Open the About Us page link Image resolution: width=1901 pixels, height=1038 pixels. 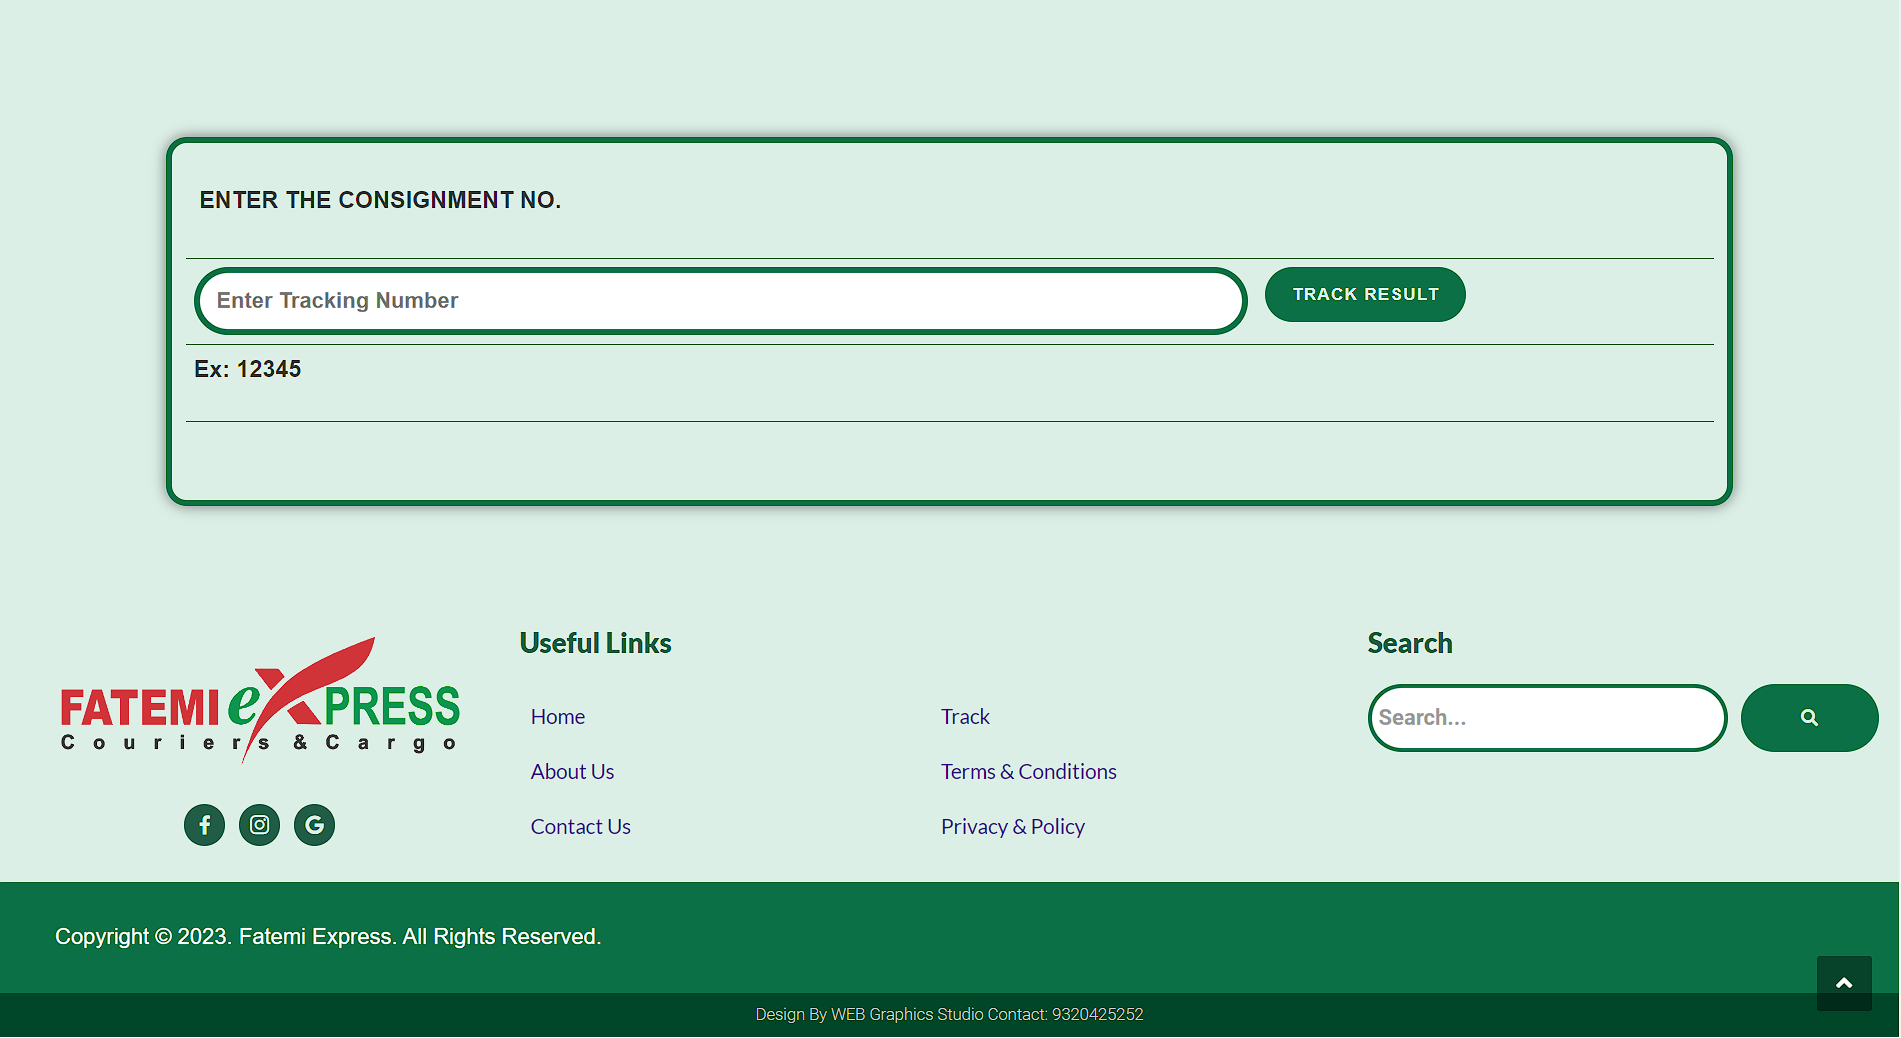point(572,772)
